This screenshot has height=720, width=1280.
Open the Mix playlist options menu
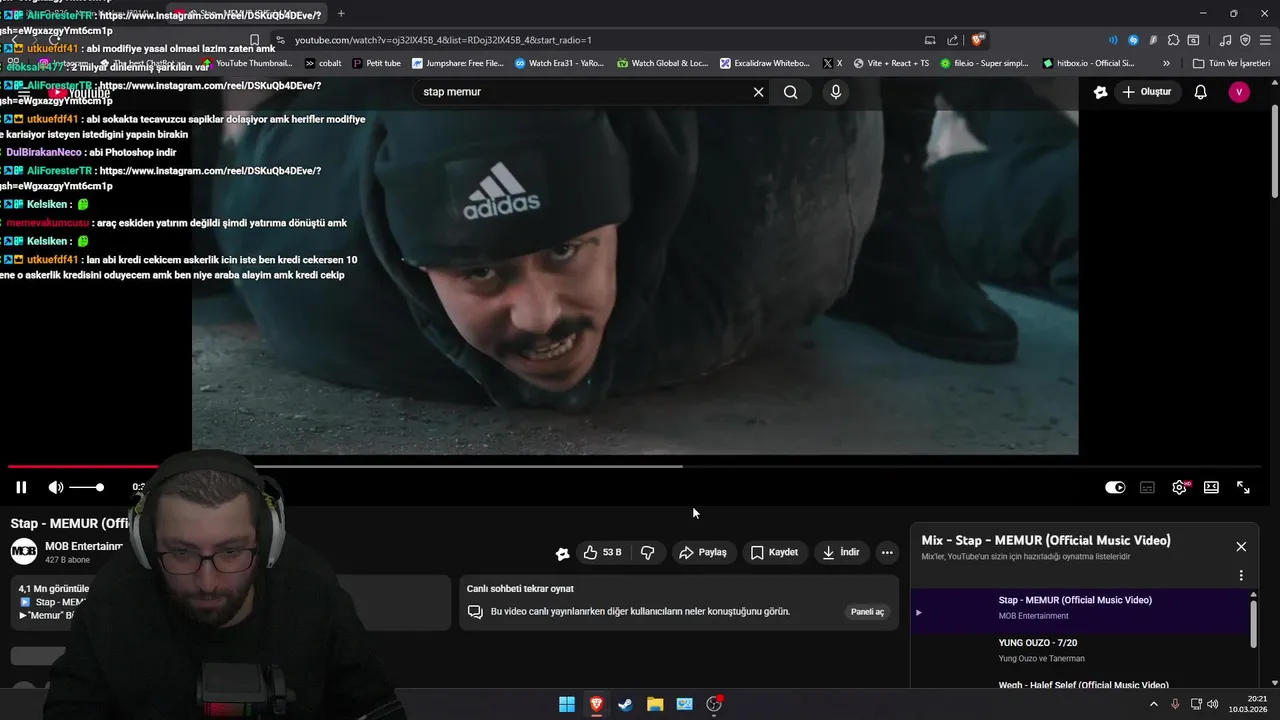click(x=1241, y=576)
